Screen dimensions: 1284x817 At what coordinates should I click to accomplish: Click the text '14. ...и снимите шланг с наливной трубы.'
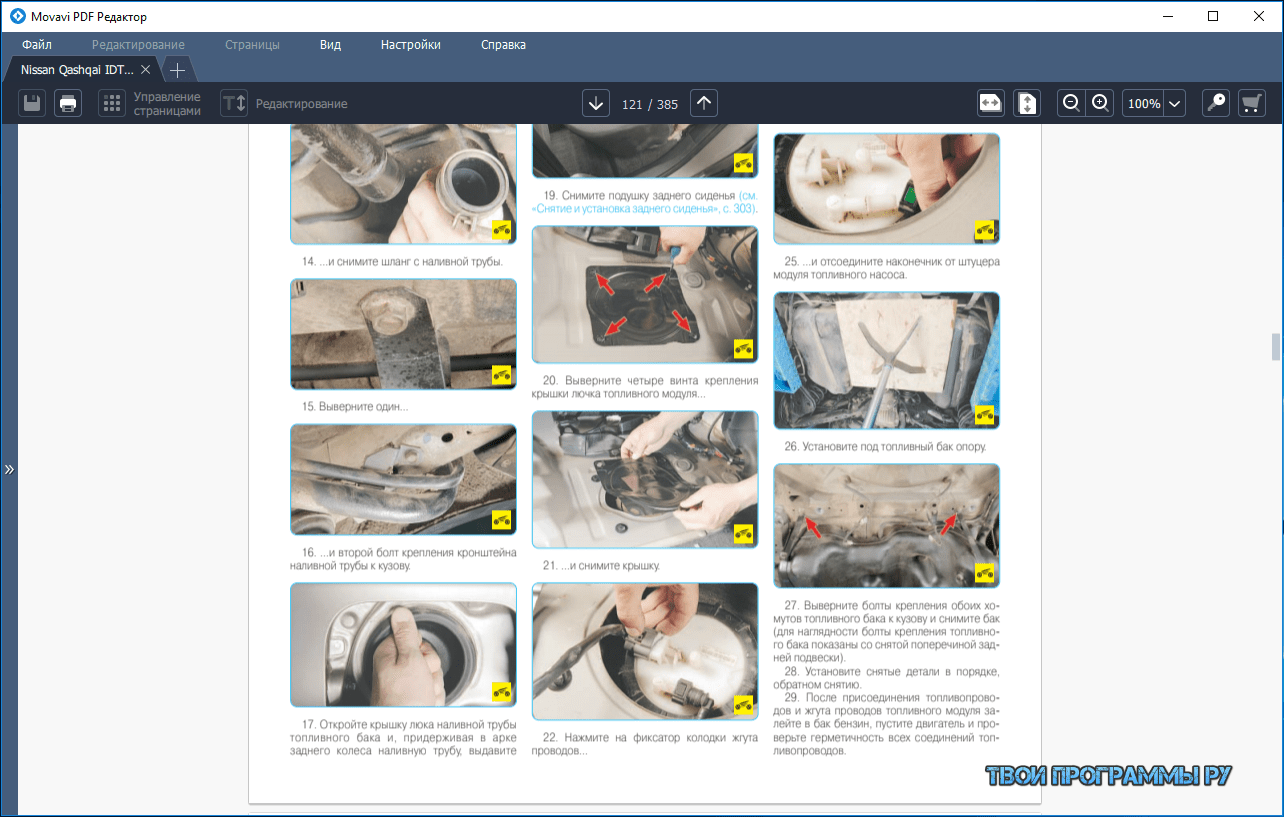pyautogui.click(x=402, y=262)
